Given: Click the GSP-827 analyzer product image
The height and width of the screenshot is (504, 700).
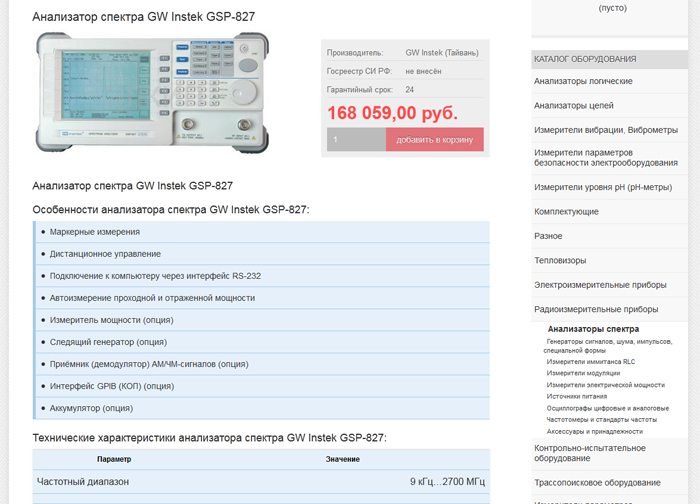Looking at the screenshot, I should click(x=152, y=92).
